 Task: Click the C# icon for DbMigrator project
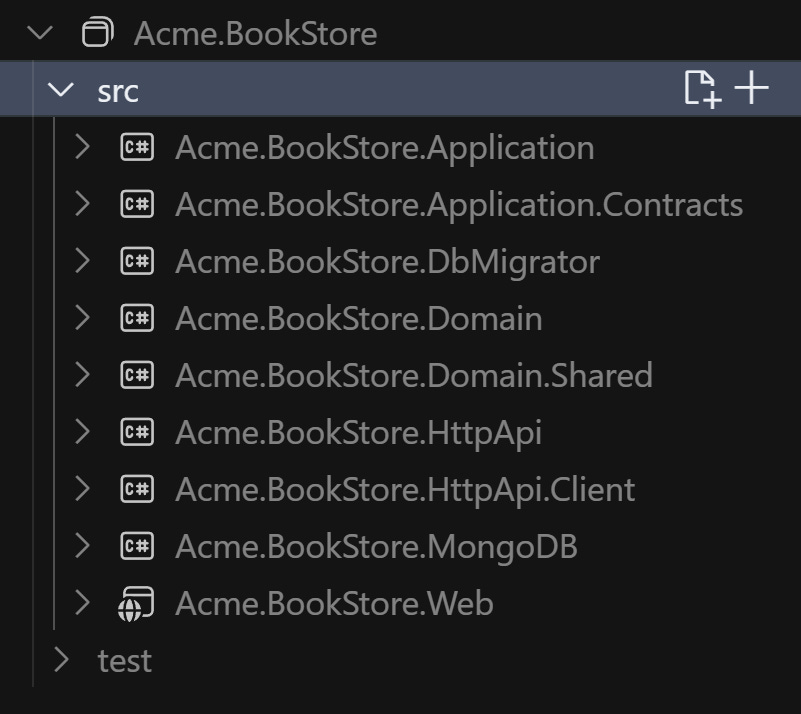[x=137, y=261]
